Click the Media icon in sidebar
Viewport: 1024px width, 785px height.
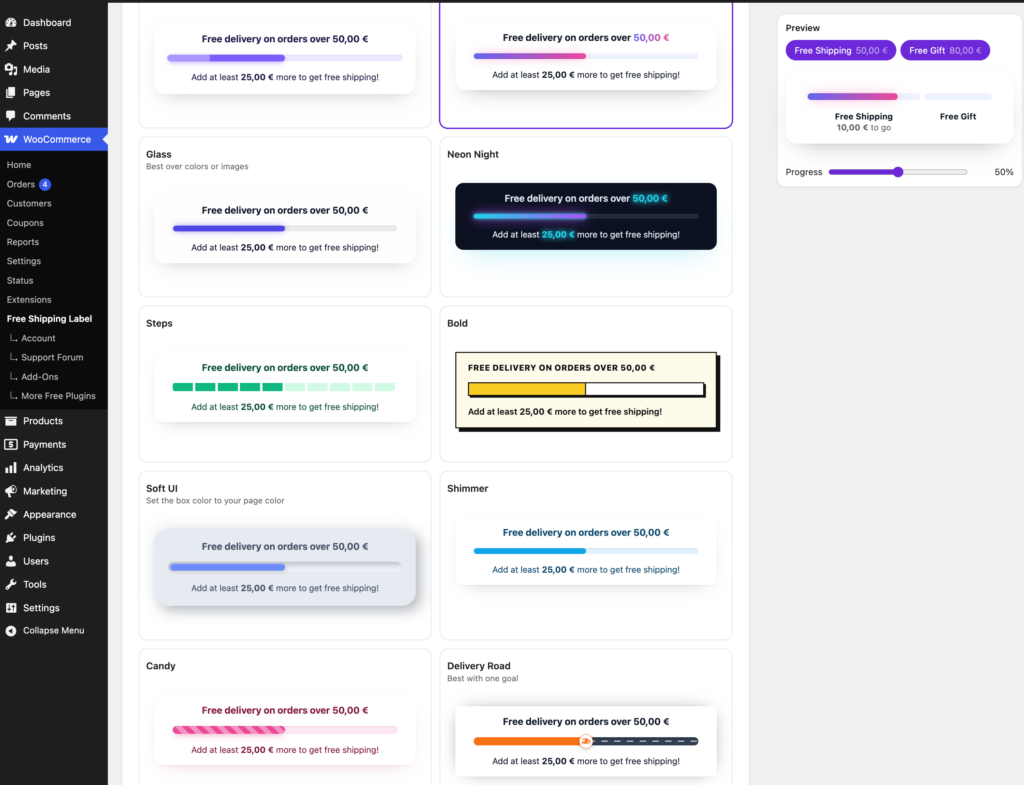[x=11, y=69]
